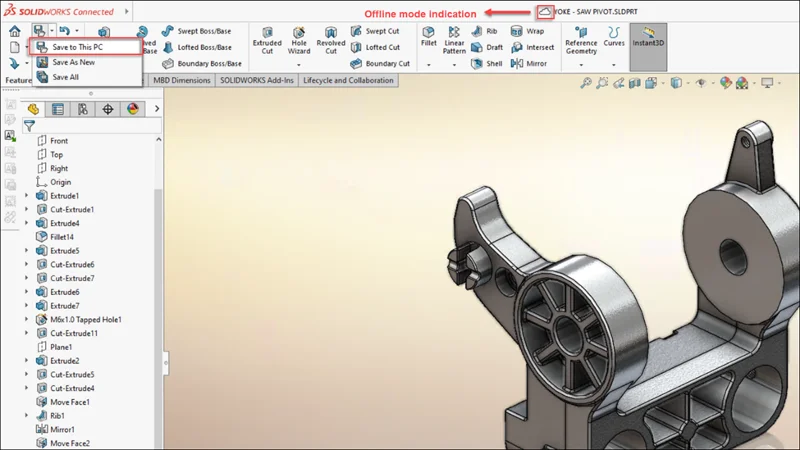Expand the Extrude1 feature node
The width and height of the screenshot is (800, 450).
coord(27,196)
